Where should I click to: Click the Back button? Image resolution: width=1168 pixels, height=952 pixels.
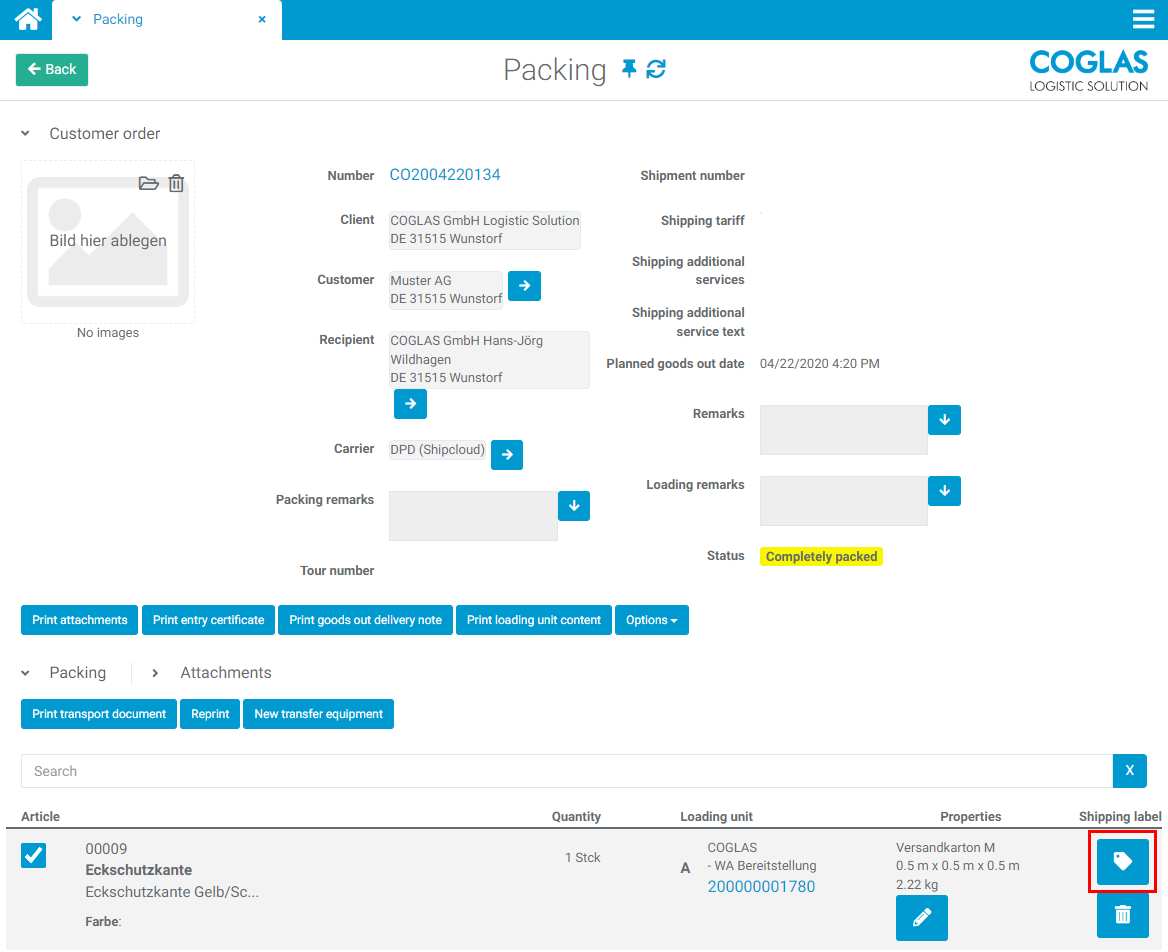pyautogui.click(x=52, y=69)
